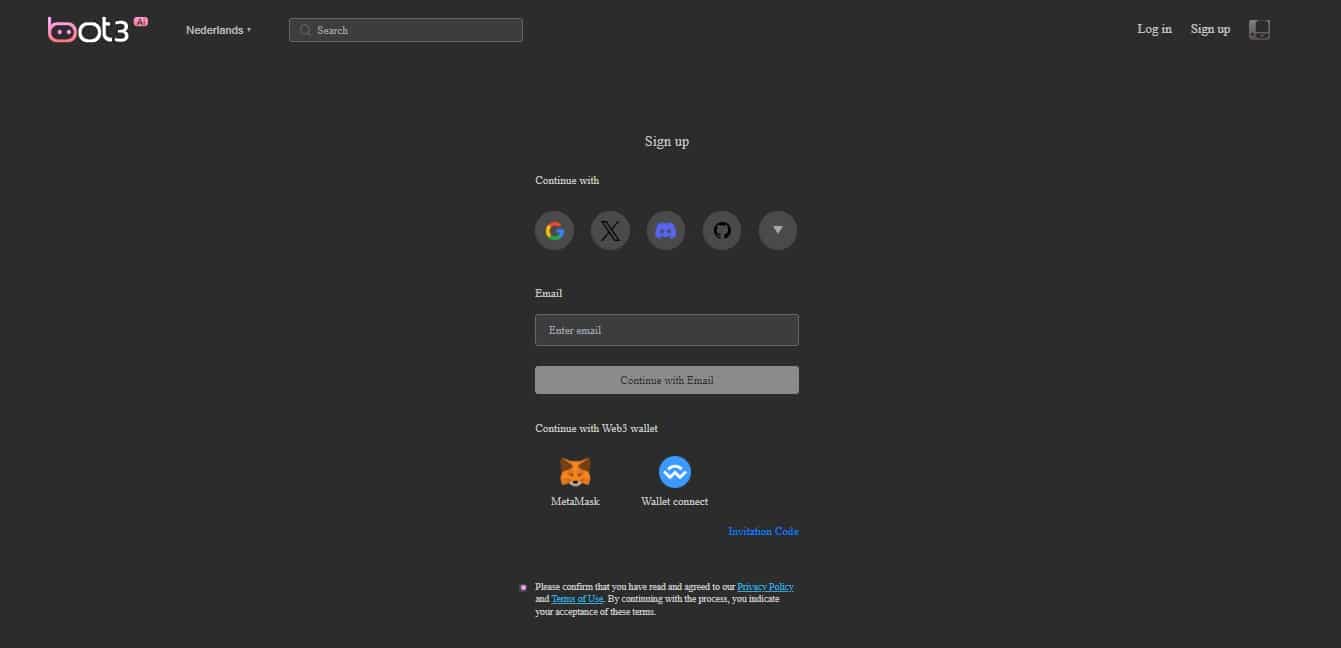Continue with the X (Twitter) icon

(610, 231)
